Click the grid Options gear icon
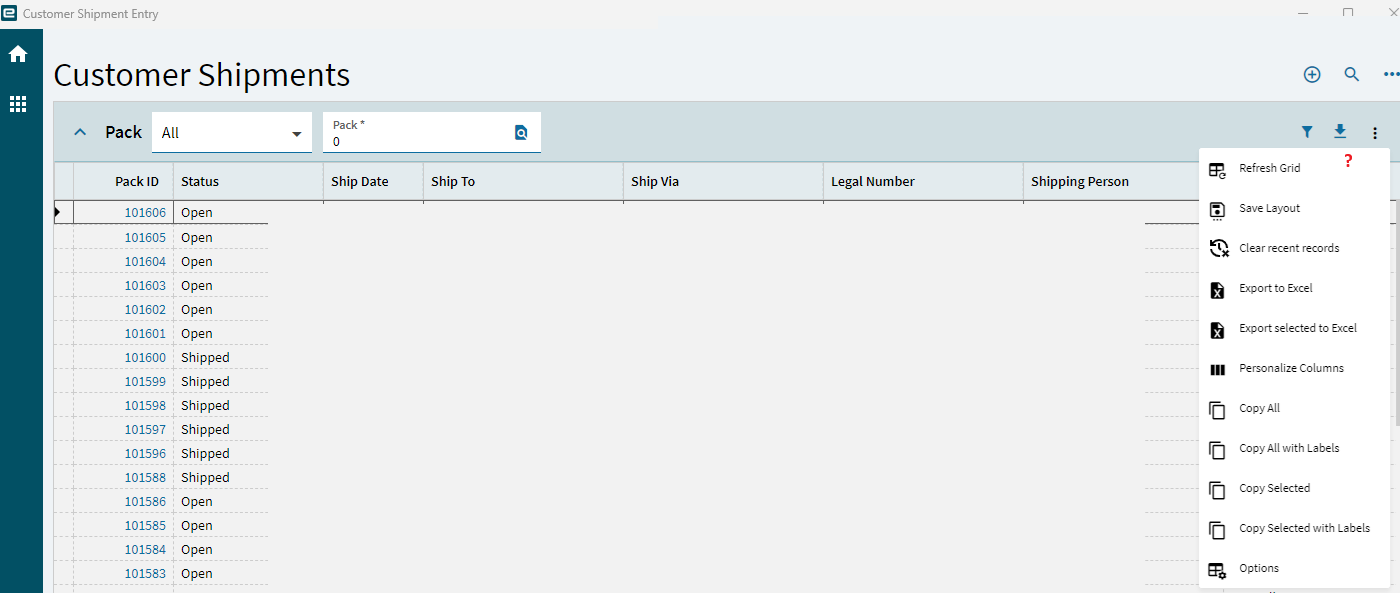Viewport: 1400px width, 593px height. coord(1217,570)
